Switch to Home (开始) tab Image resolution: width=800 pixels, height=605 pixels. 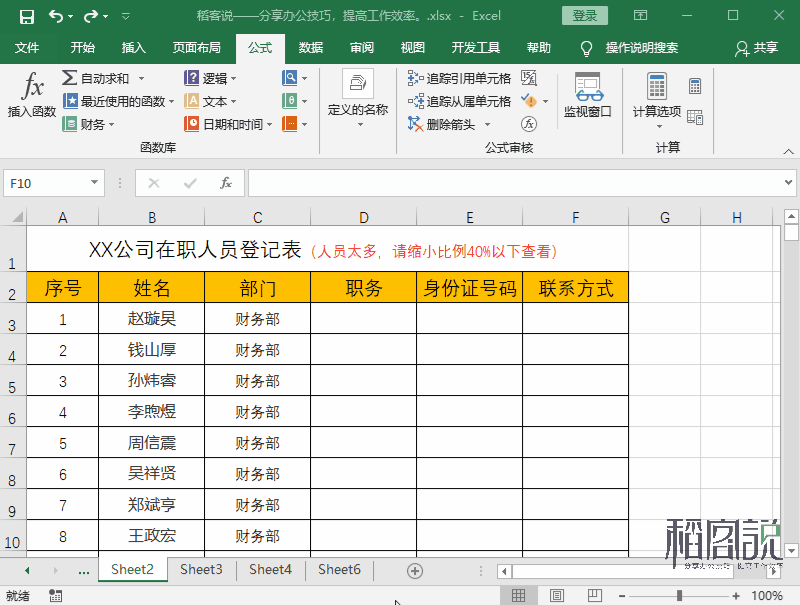[x=83, y=48]
